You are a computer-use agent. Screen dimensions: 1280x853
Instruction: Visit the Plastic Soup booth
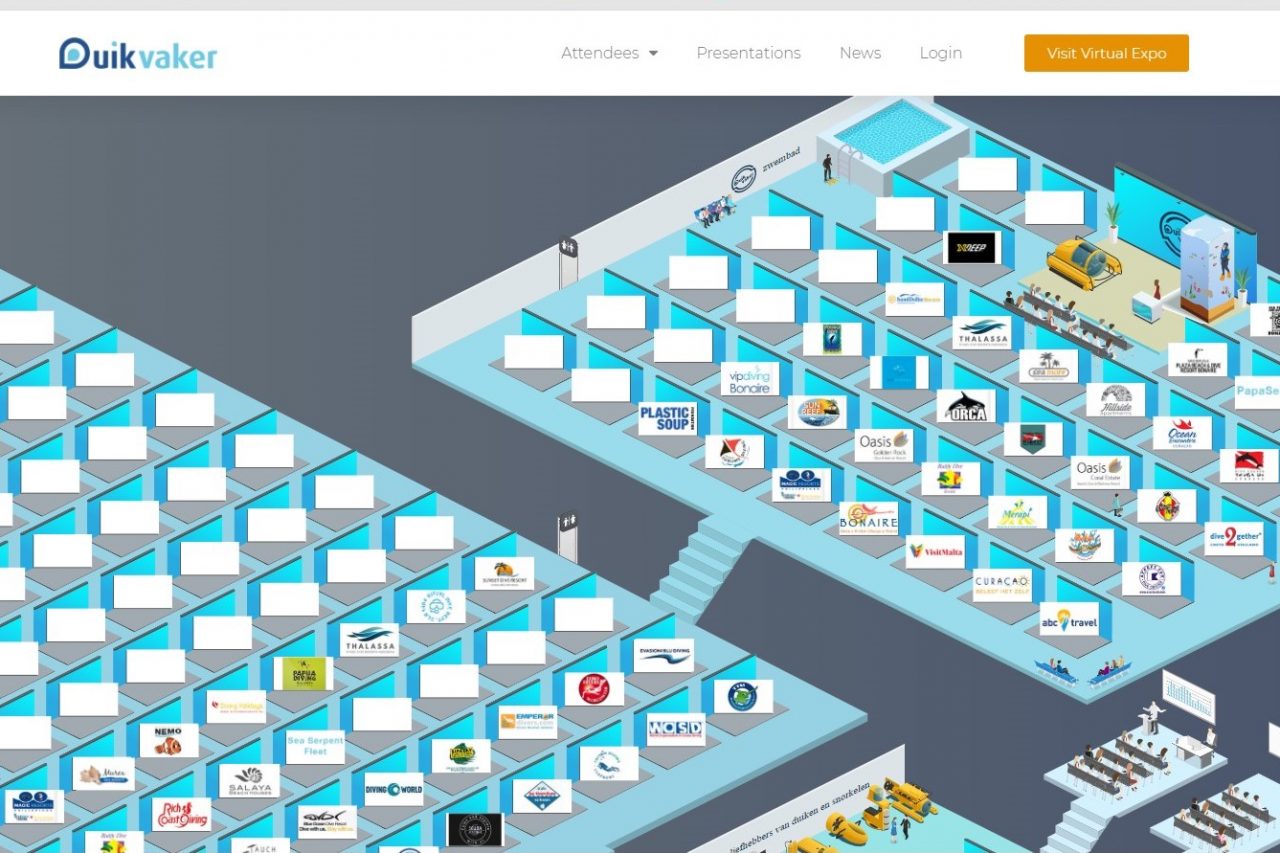click(667, 419)
